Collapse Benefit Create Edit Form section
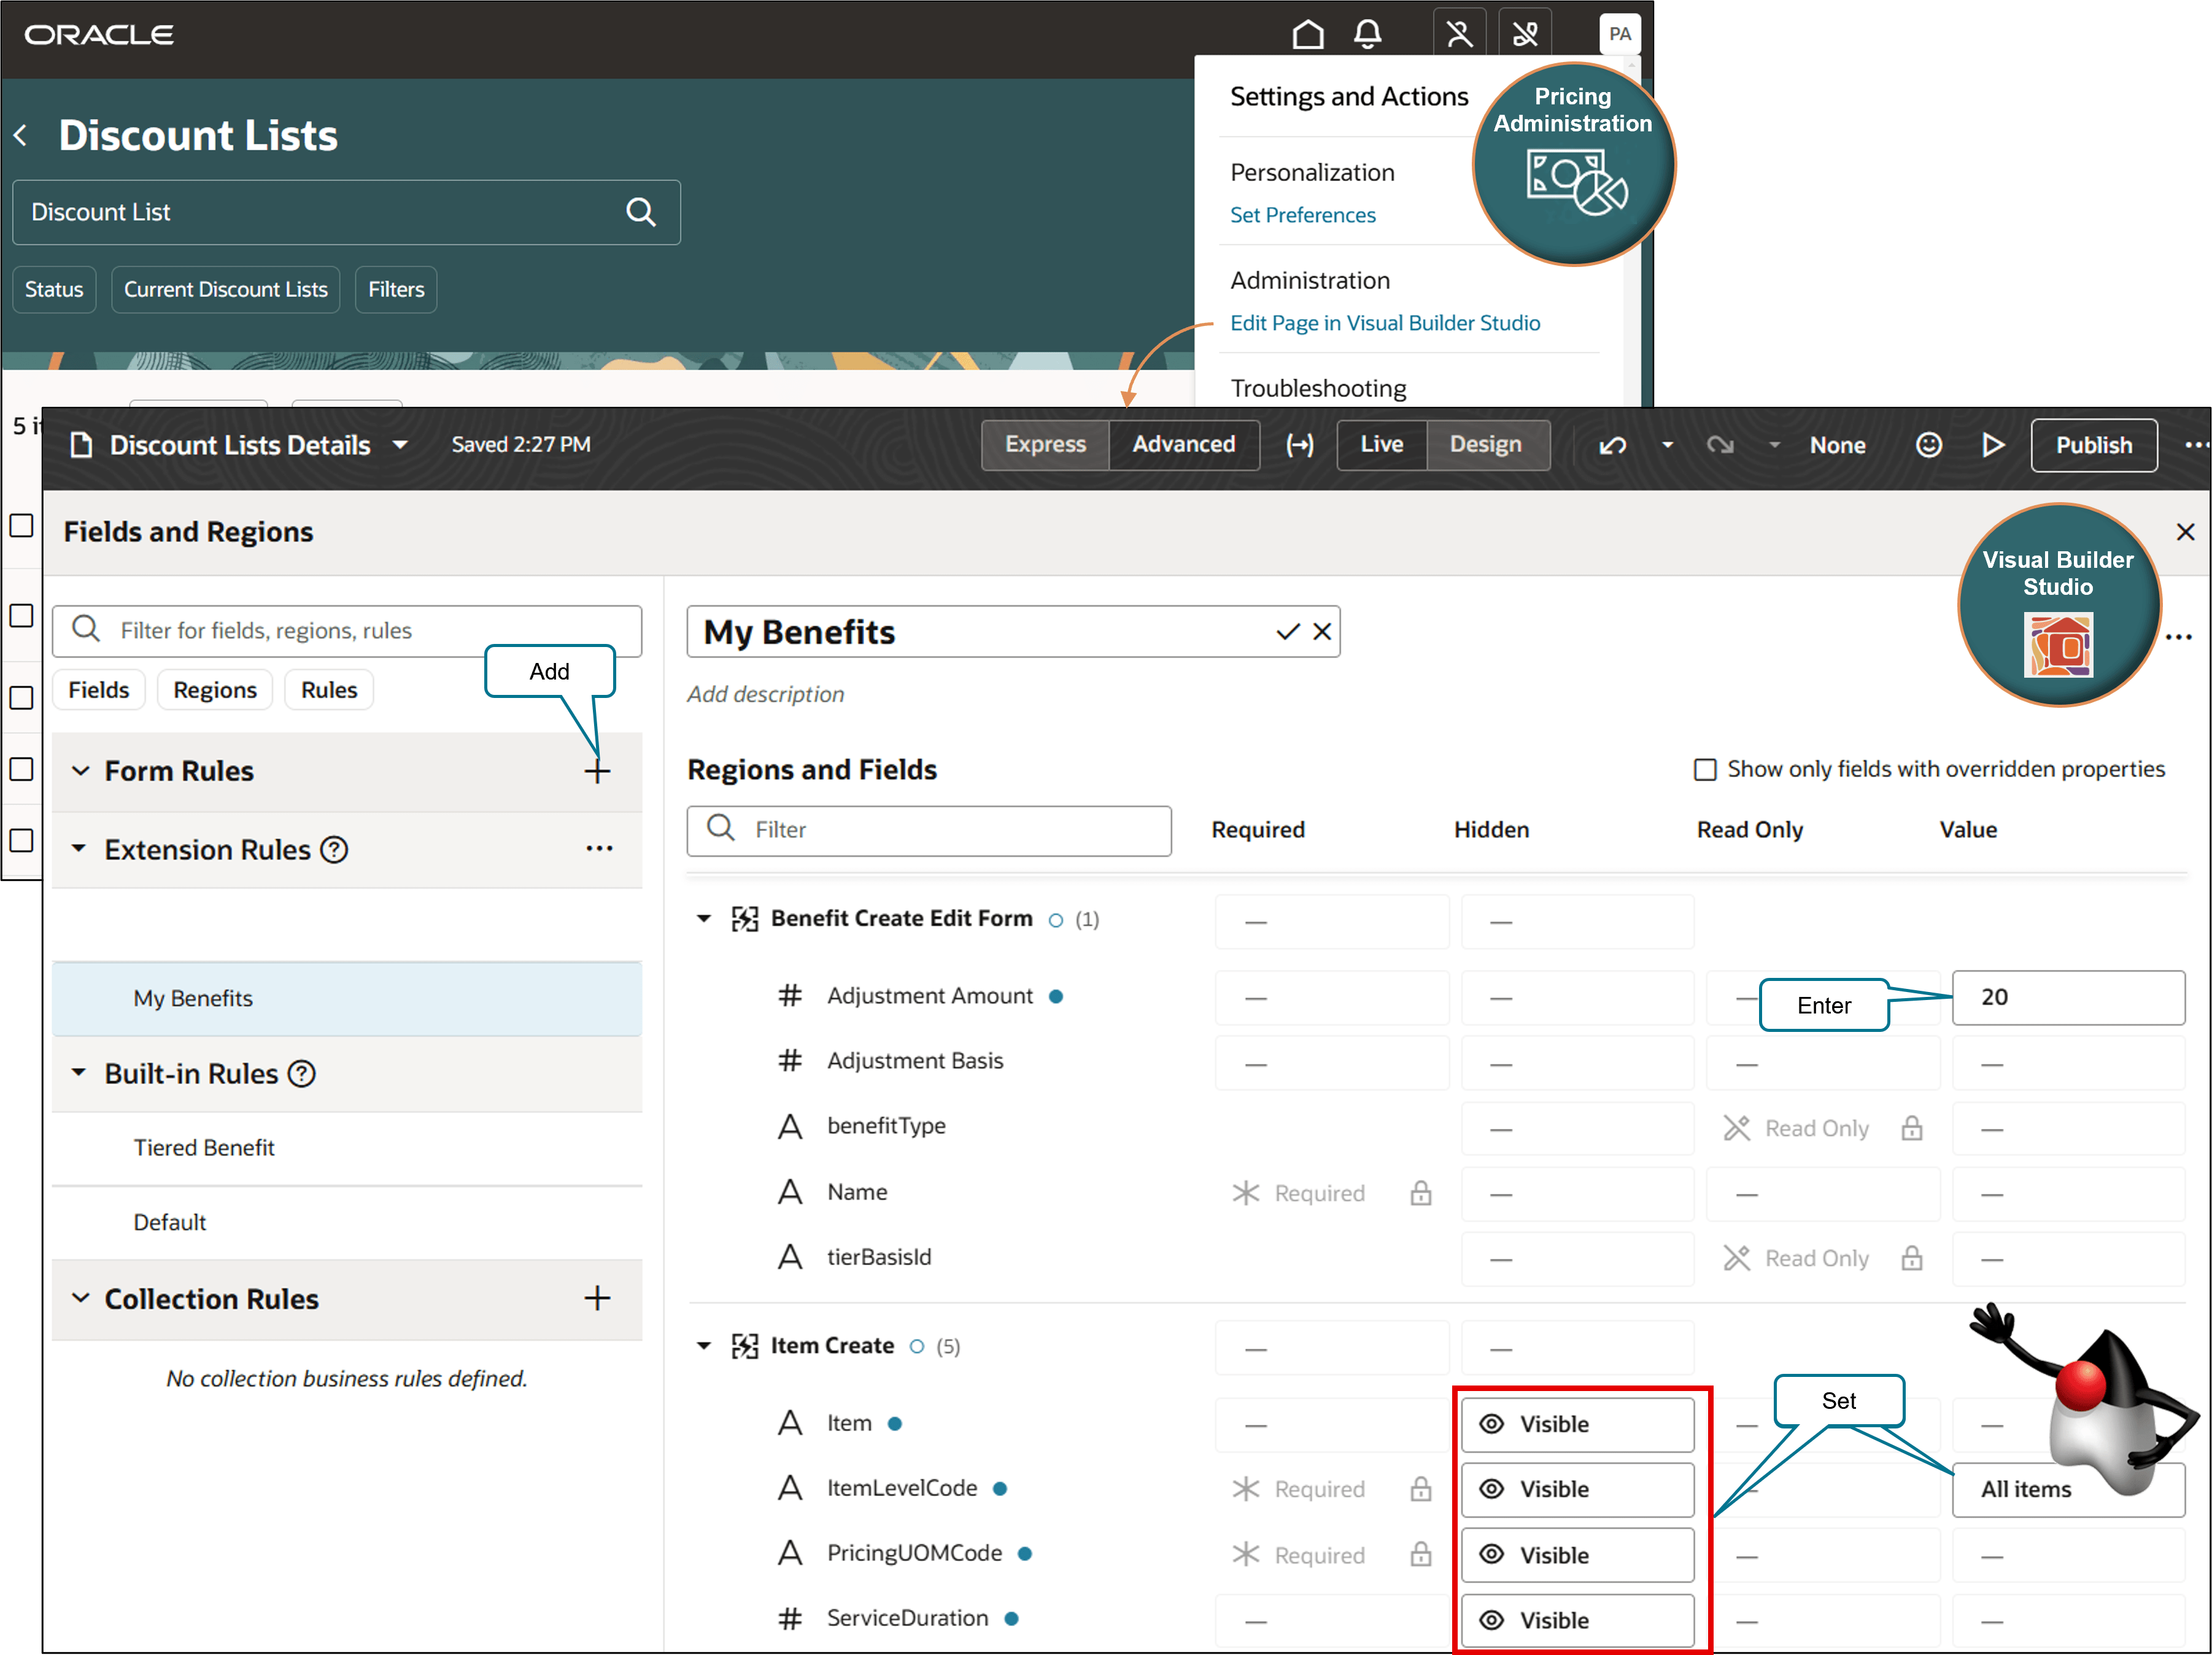Viewport: 2212px width, 1655px height. point(704,918)
